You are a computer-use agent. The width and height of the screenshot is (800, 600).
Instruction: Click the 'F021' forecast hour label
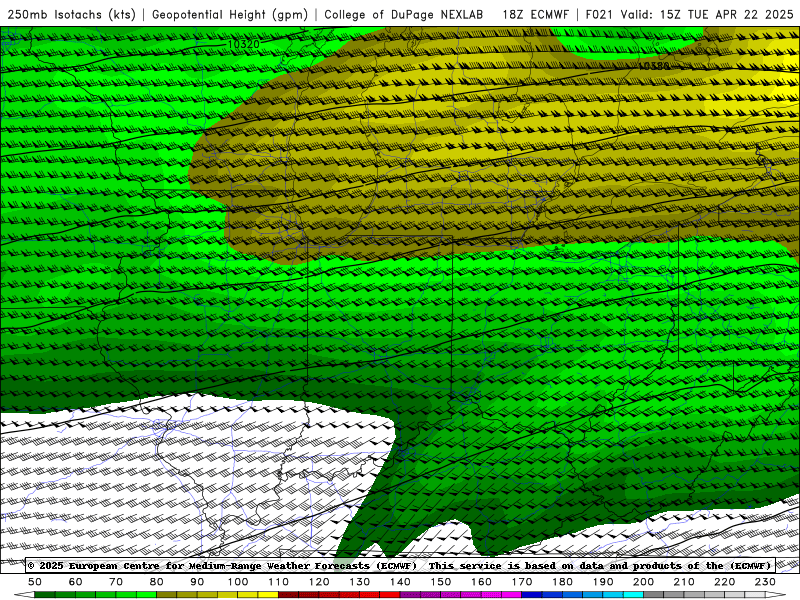tap(599, 14)
